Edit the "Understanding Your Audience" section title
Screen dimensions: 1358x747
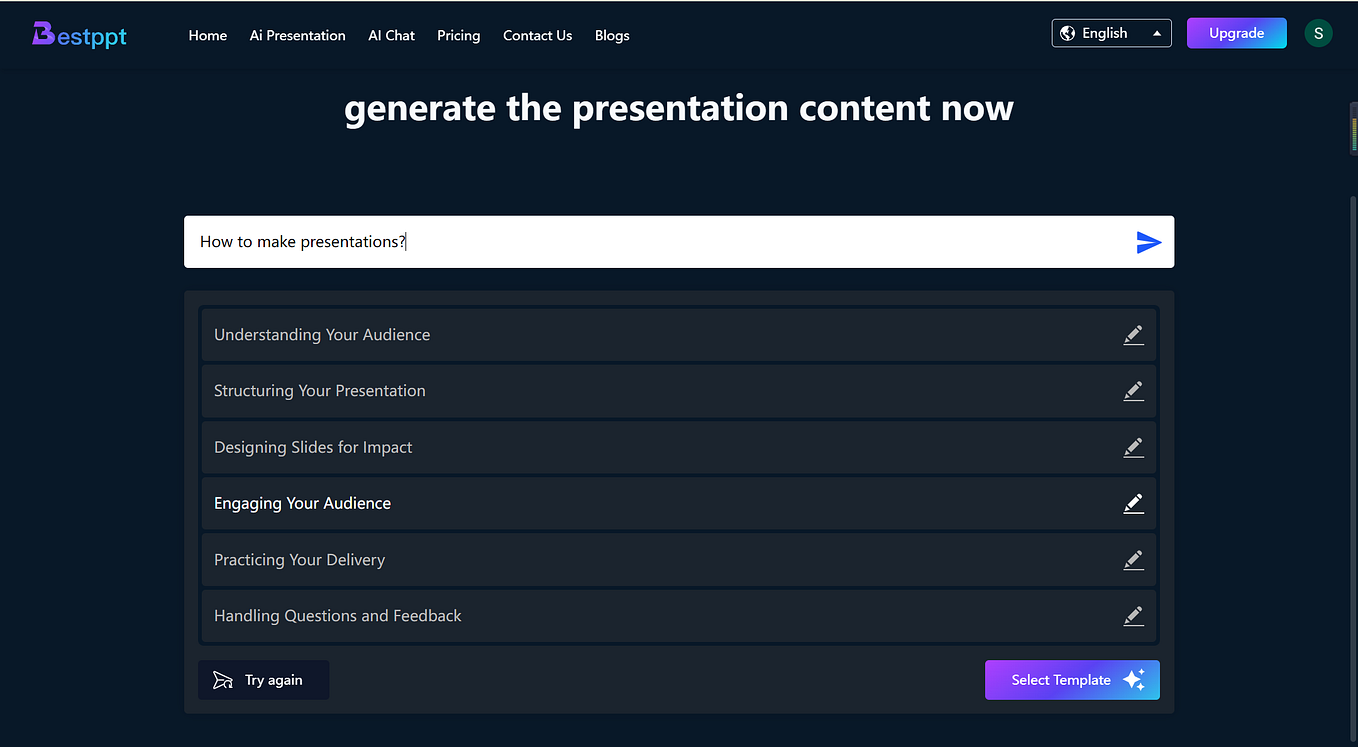click(1133, 335)
